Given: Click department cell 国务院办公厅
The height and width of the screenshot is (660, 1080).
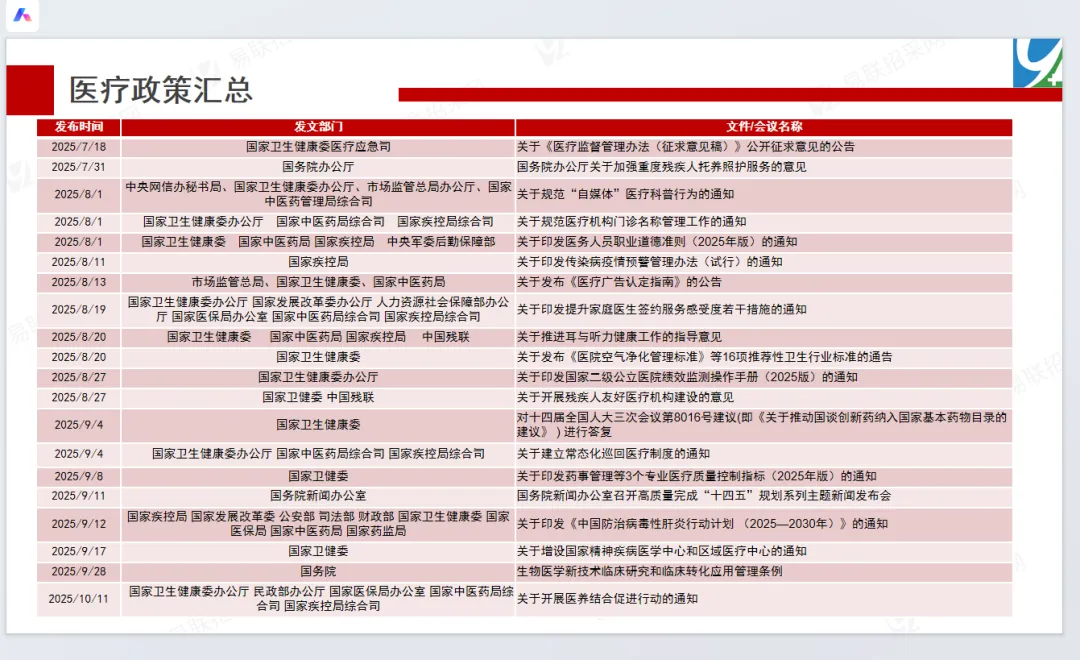Looking at the screenshot, I should [x=318, y=167].
